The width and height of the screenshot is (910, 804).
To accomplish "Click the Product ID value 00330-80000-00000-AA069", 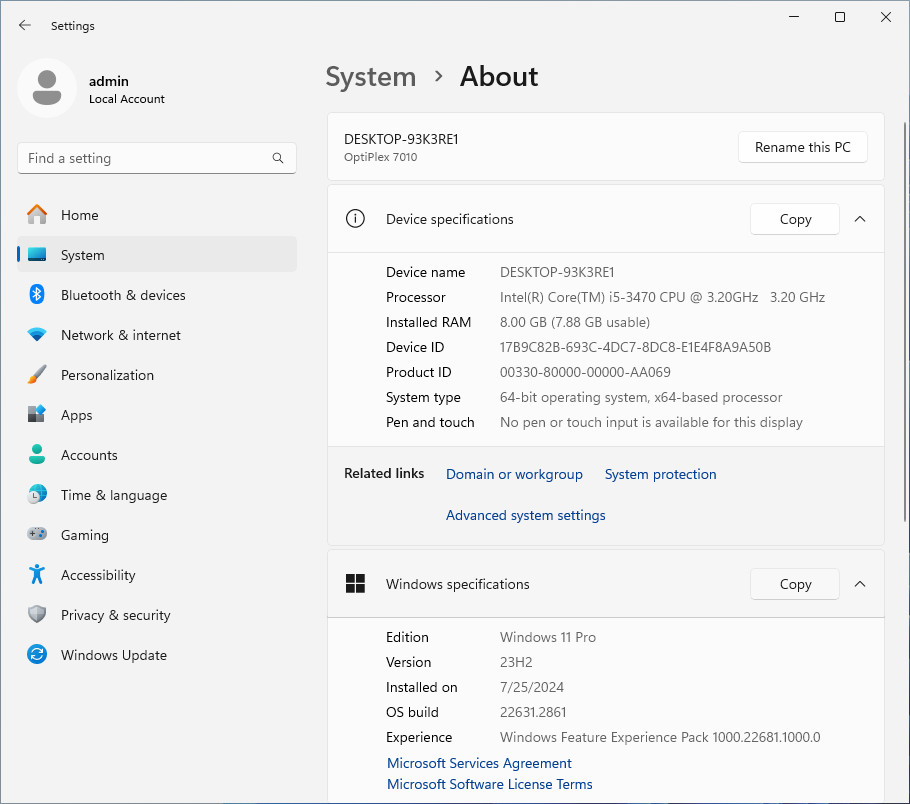I will coord(585,372).
